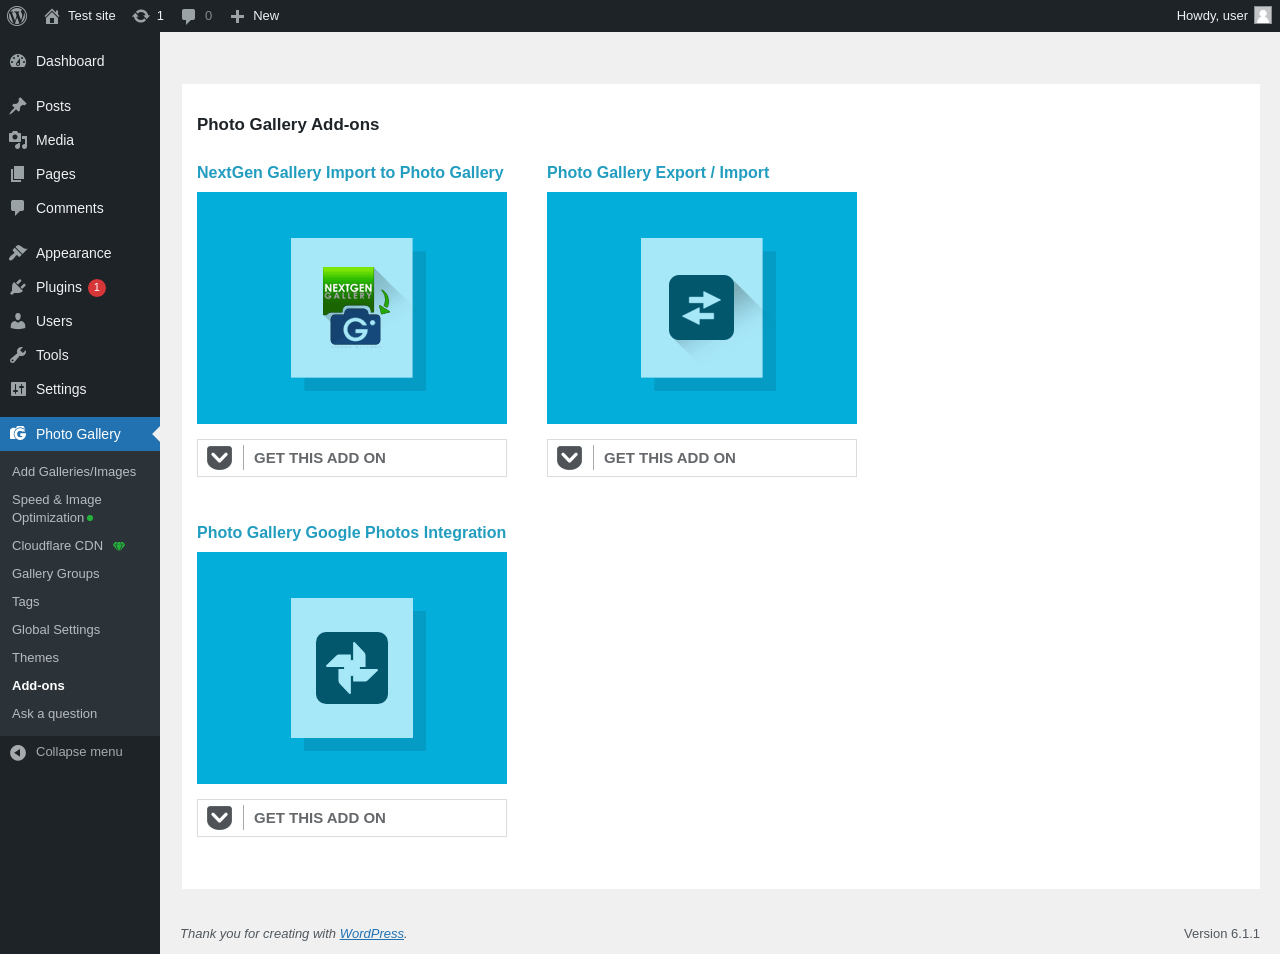
Task: Open the comments bubble icon in the toolbar
Action: (188, 16)
